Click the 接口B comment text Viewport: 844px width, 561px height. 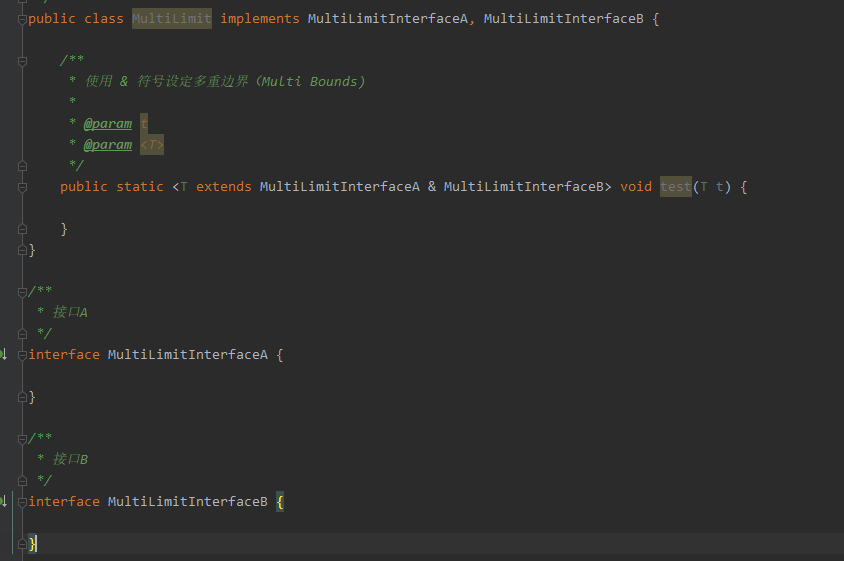pyautogui.click(x=70, y=459)
